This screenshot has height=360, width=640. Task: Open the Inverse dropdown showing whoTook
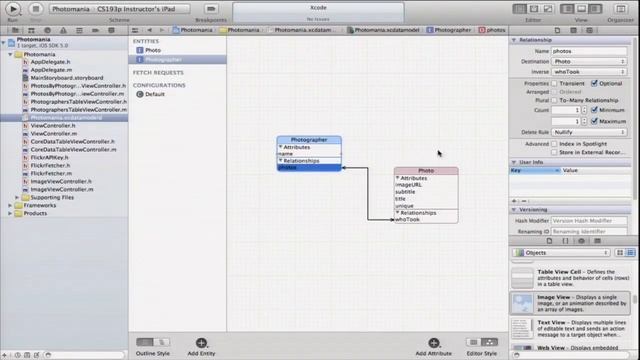[589, 71]
